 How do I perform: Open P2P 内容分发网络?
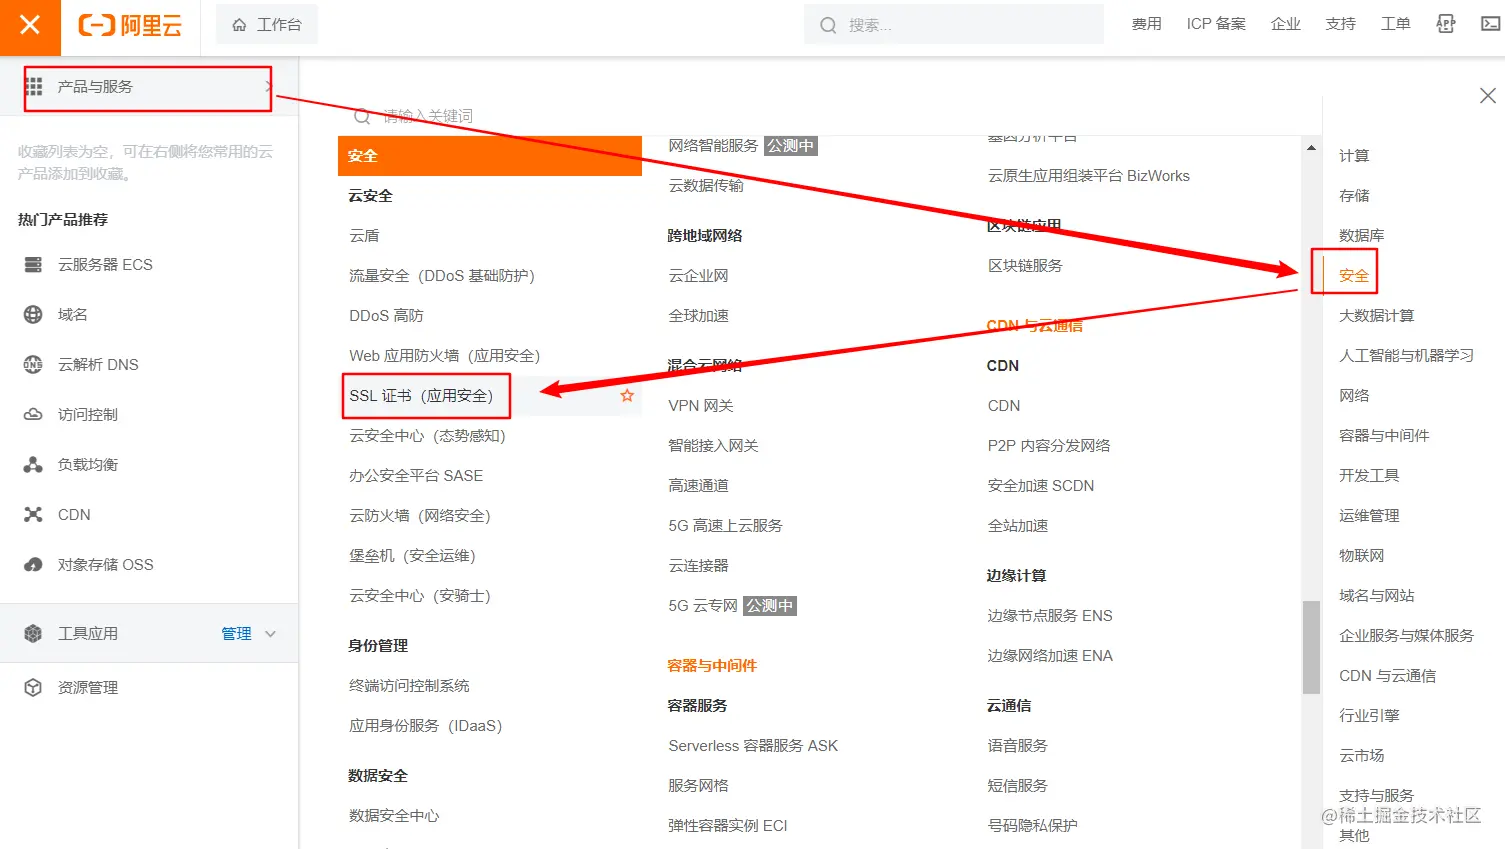tap(1048, 445)
